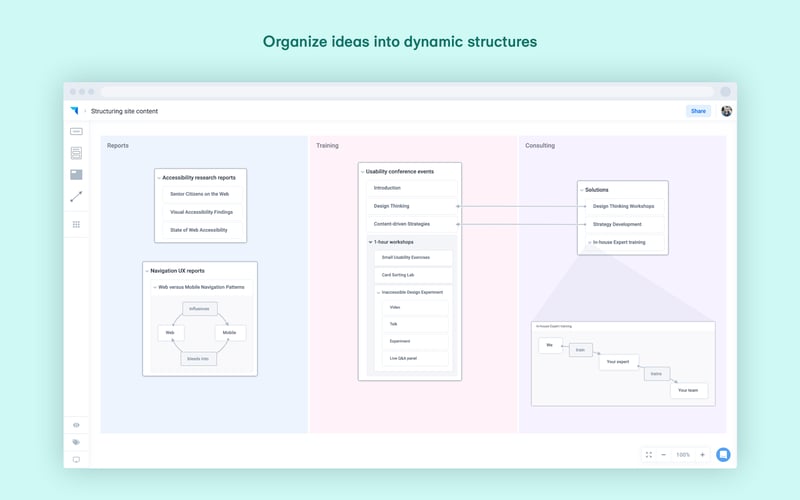Open the grid dots icon in sidebar
The width and height of the screenshot is (800, 500).
tap(76, 224)
